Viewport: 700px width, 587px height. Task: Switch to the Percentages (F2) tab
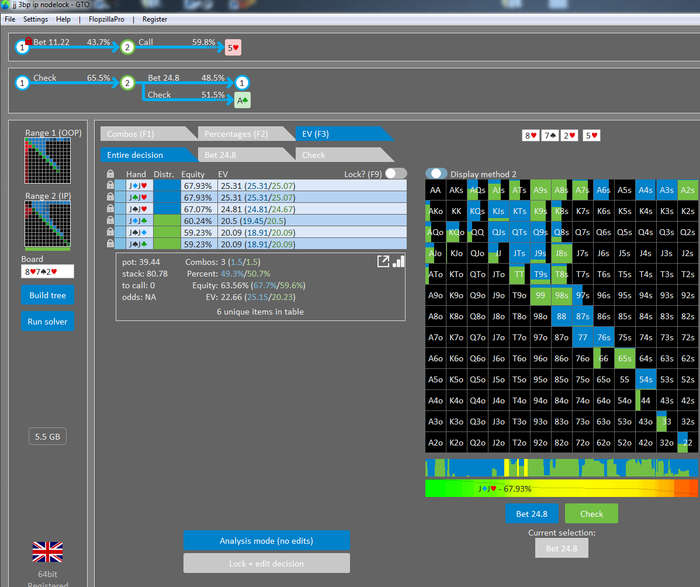click(243, 134)
